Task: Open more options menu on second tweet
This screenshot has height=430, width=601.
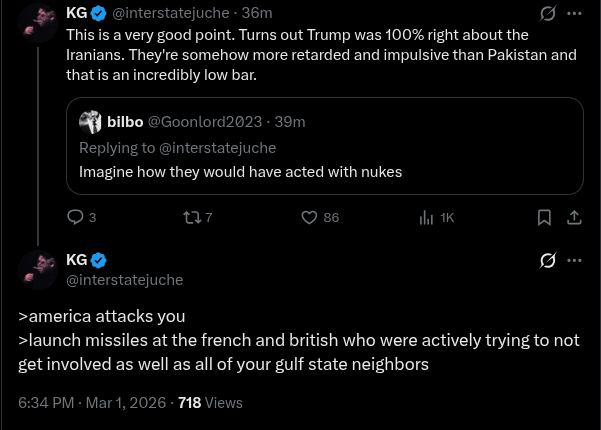Action: coord(575,260)
